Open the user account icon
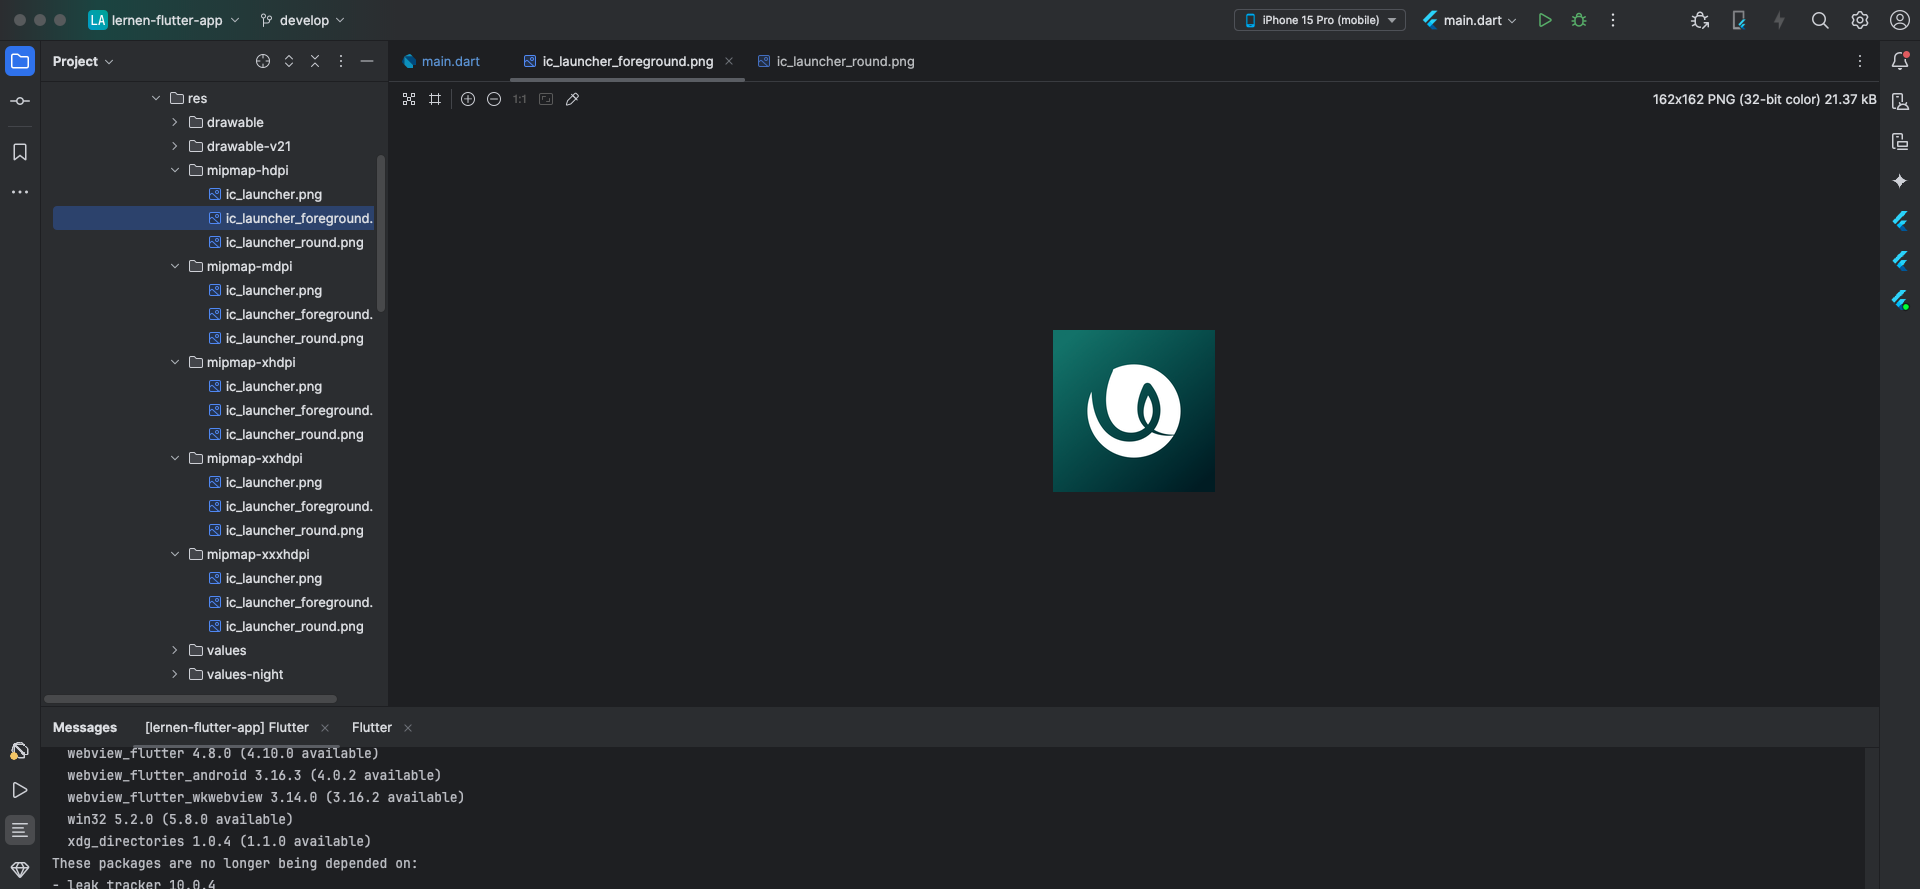 (1900, 20)
